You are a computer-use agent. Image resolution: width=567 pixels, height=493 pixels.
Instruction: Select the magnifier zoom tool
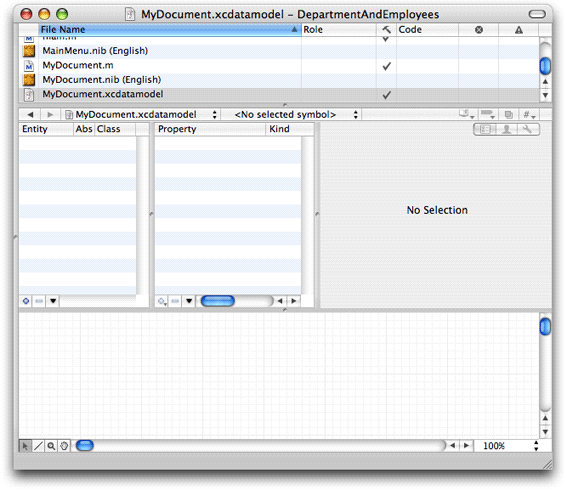click(51, 446)
